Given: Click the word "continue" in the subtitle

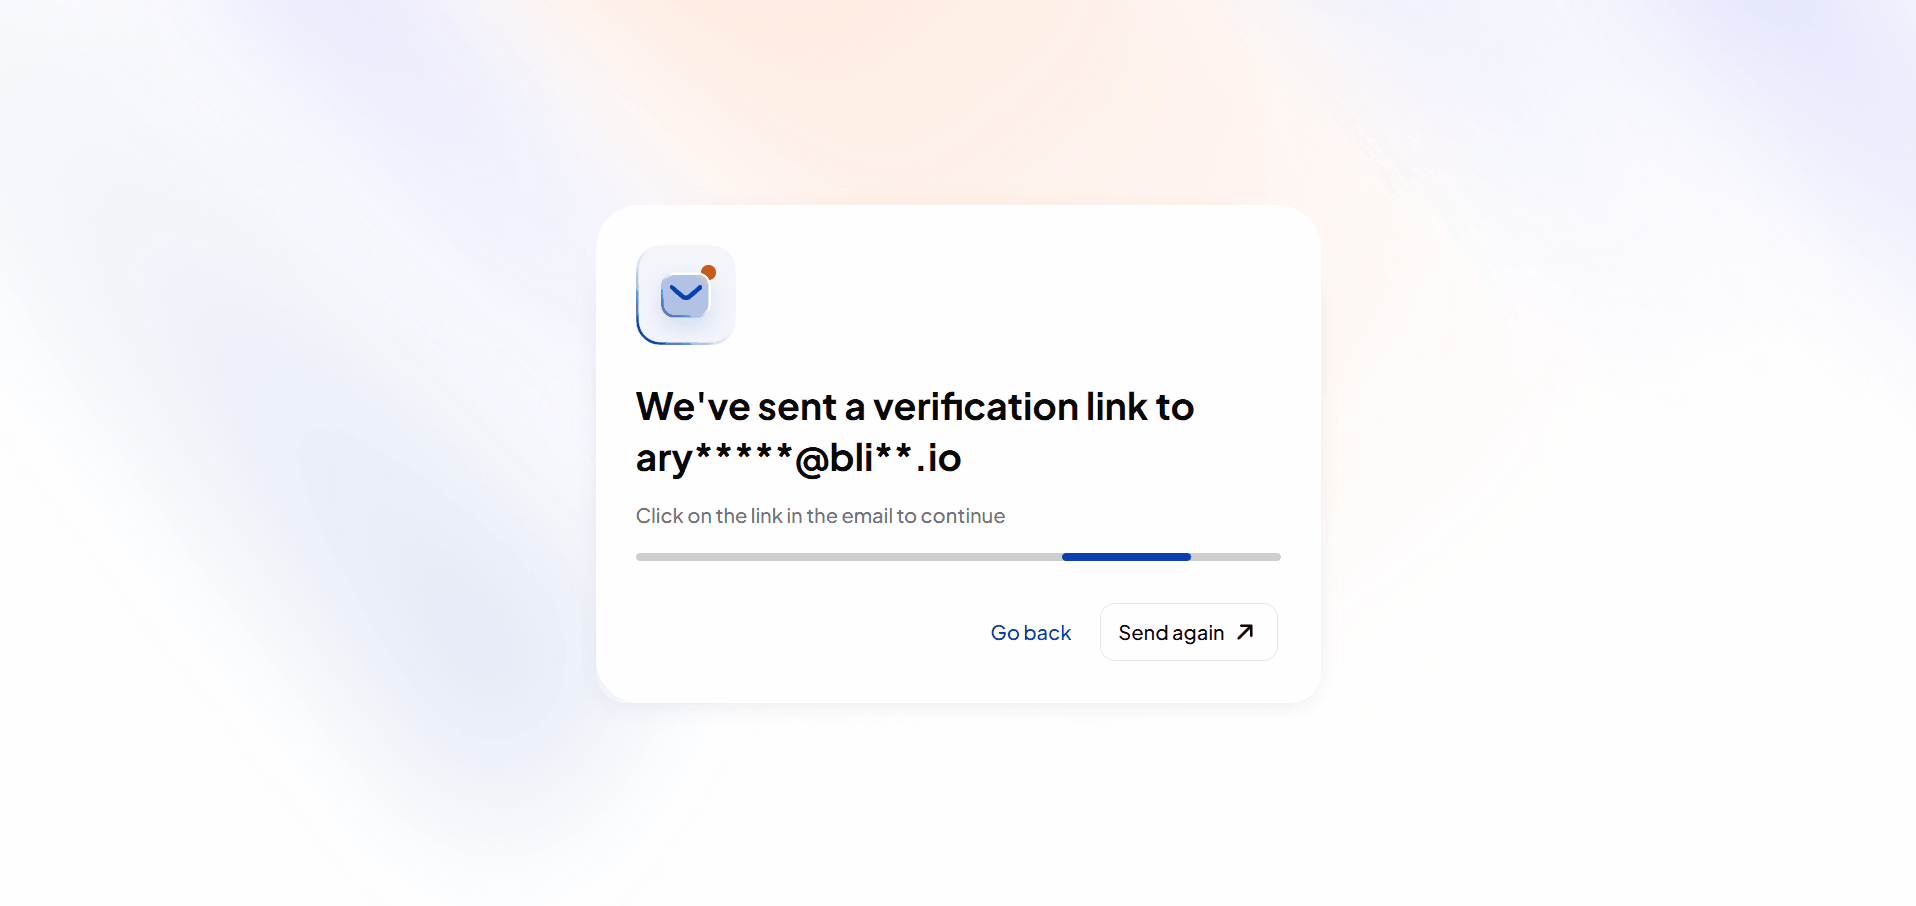Looking at the screenshot, I should [962, 516].
